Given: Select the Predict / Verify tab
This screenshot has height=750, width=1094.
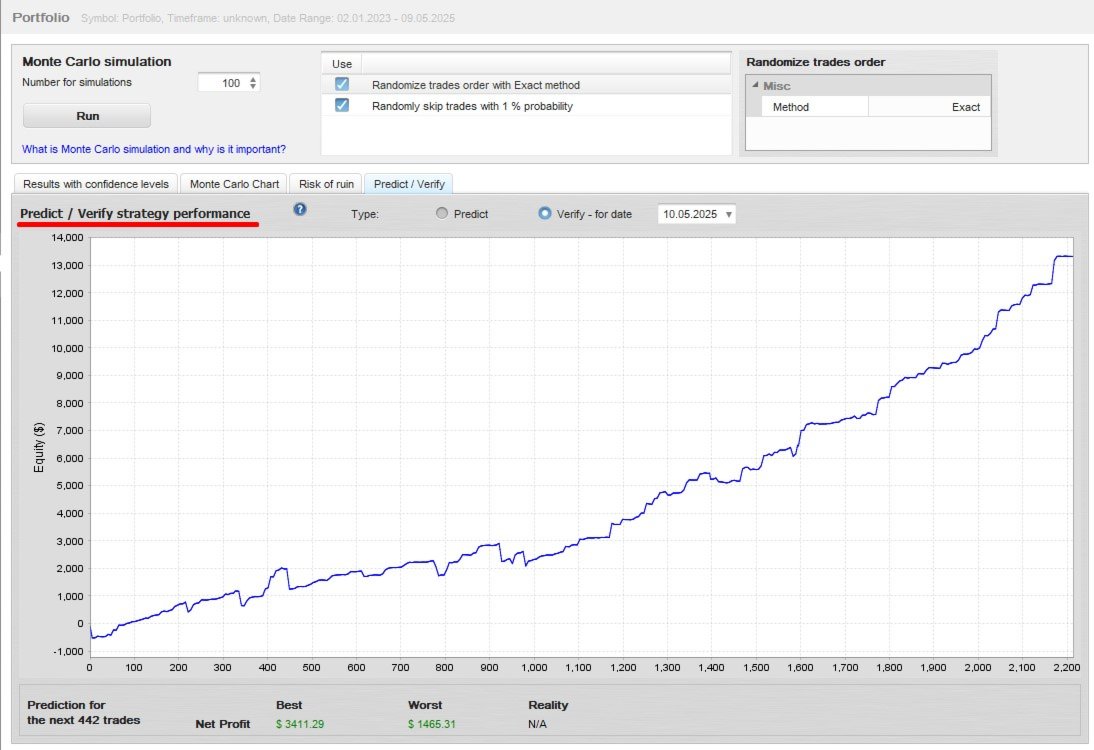Looking at the screenshot, I should point(409,184).
